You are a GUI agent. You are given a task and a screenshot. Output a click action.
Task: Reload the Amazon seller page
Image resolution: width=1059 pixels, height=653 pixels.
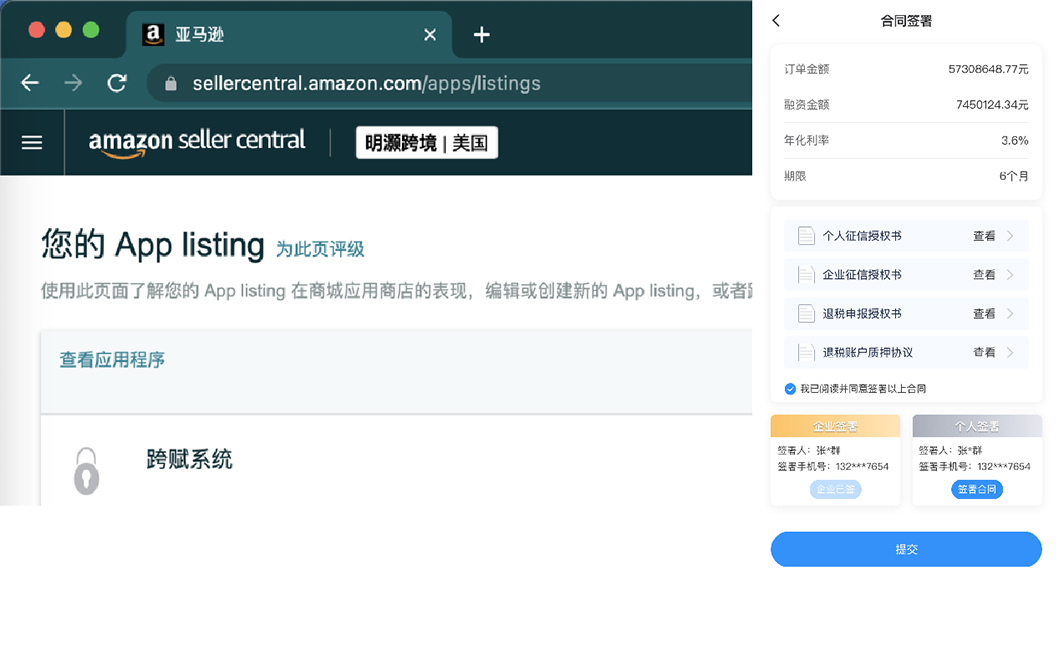pyautogui.click(x=117, y=83)
